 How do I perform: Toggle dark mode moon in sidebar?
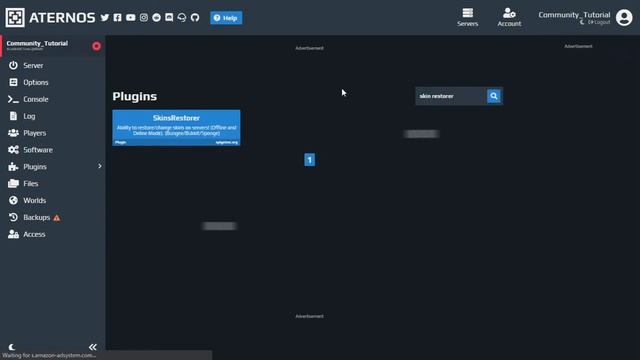click(x=11, y=347)
